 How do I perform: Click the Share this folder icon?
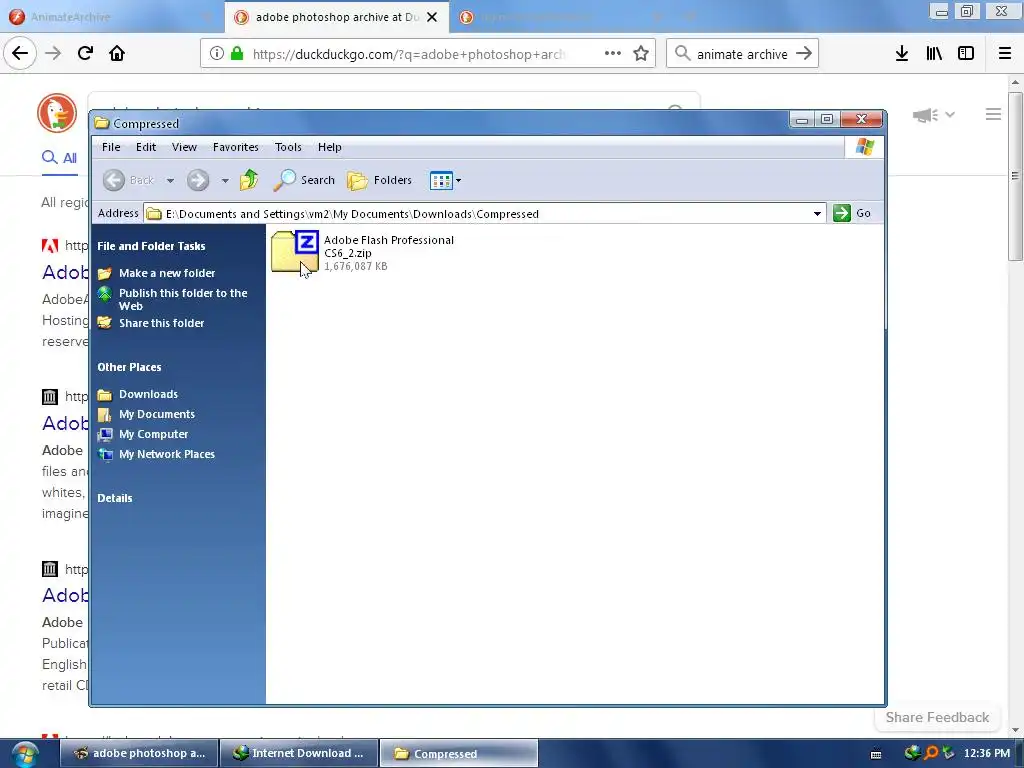coord(104,323)
